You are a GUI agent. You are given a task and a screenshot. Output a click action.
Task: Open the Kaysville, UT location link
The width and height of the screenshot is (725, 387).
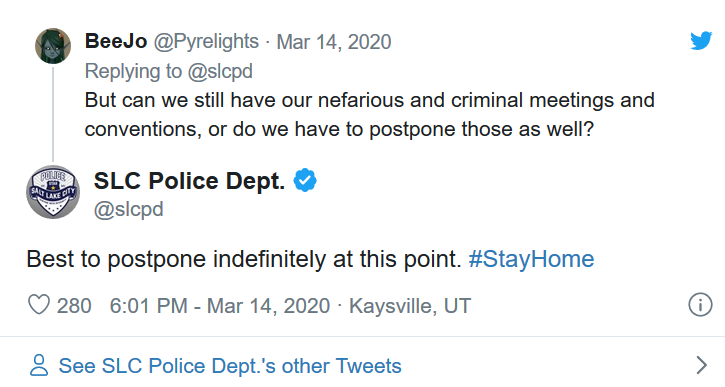click(x=410, y=306)
